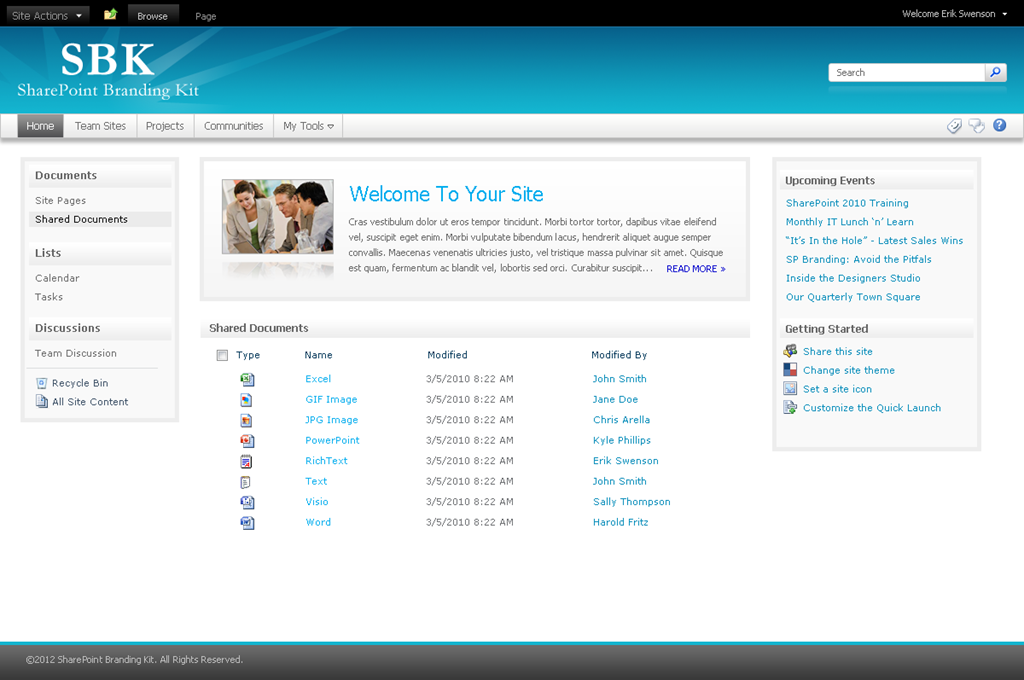Click the Recycle Bin icon
The image size is (1024, 680).
pyautogui.click(x=42, y=383)
